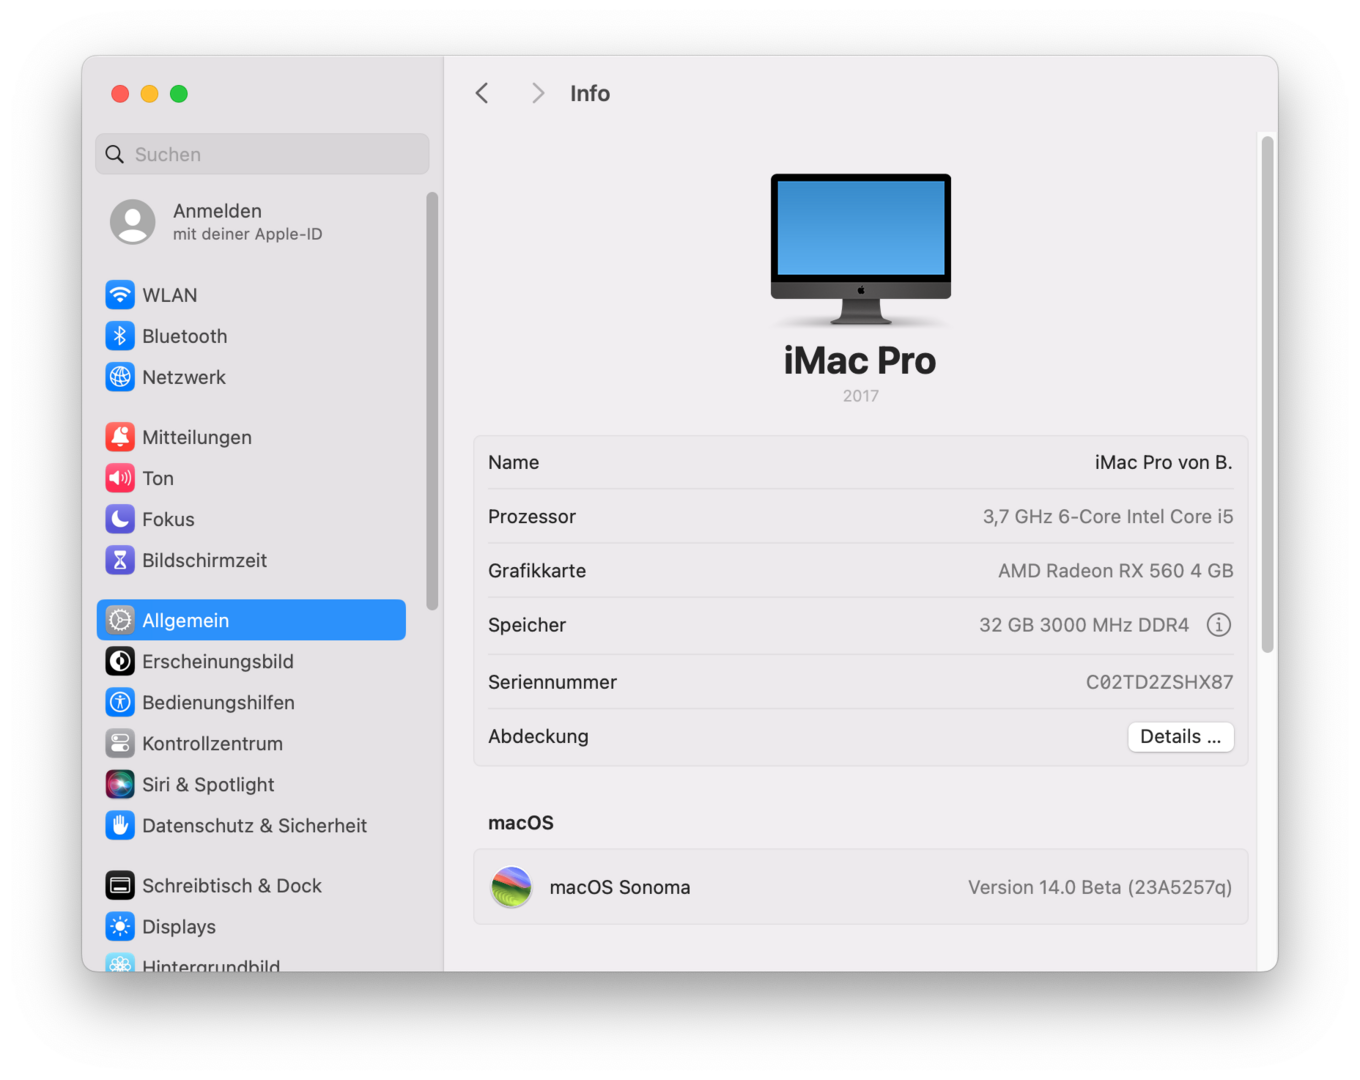Click the 'Seriennummer' row label
This screenshot has height=1080, width=1360.
point(553,682)
